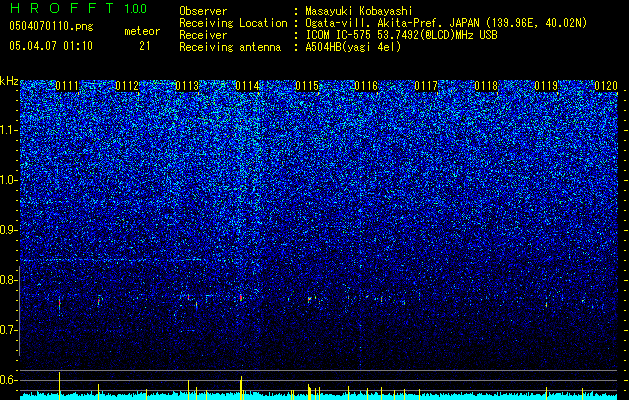Click the 1.1 frequency axis label
Viewport: 629px width, 400px height.
[8, 130]
